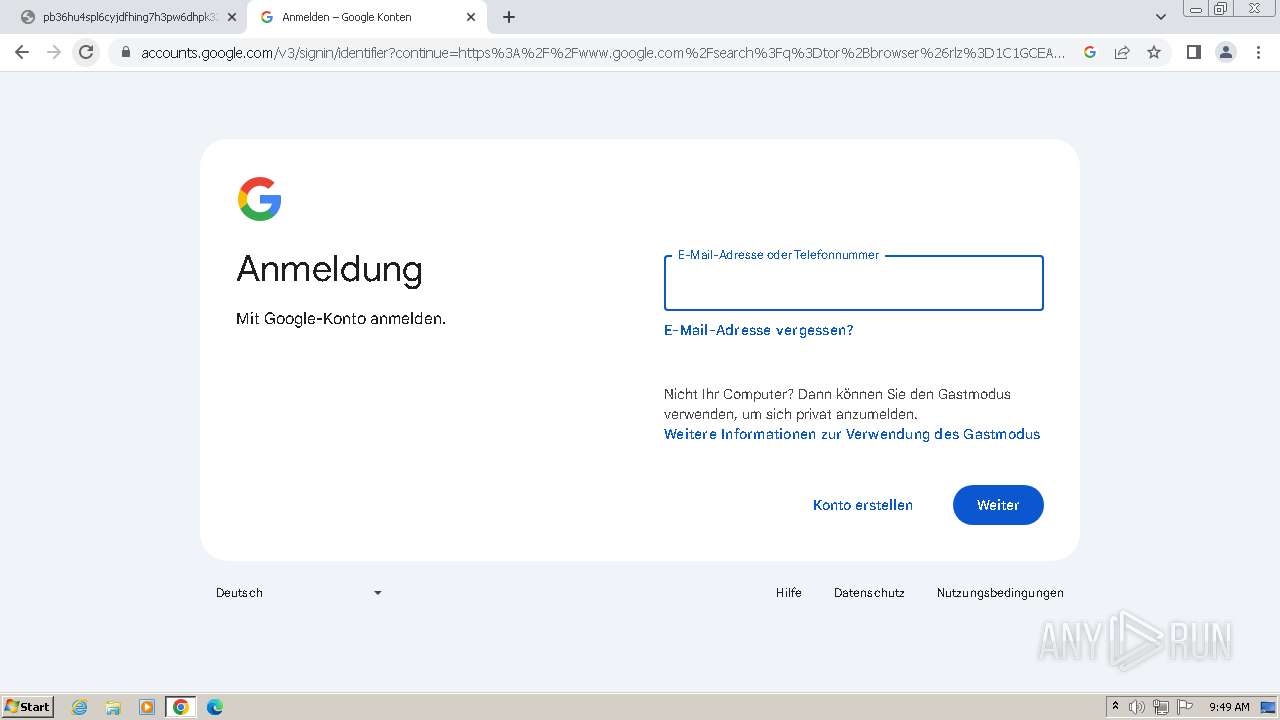The image size is (1280, 720).
Task: Click the 9:49 AM clock
Action: [1229, 707]
